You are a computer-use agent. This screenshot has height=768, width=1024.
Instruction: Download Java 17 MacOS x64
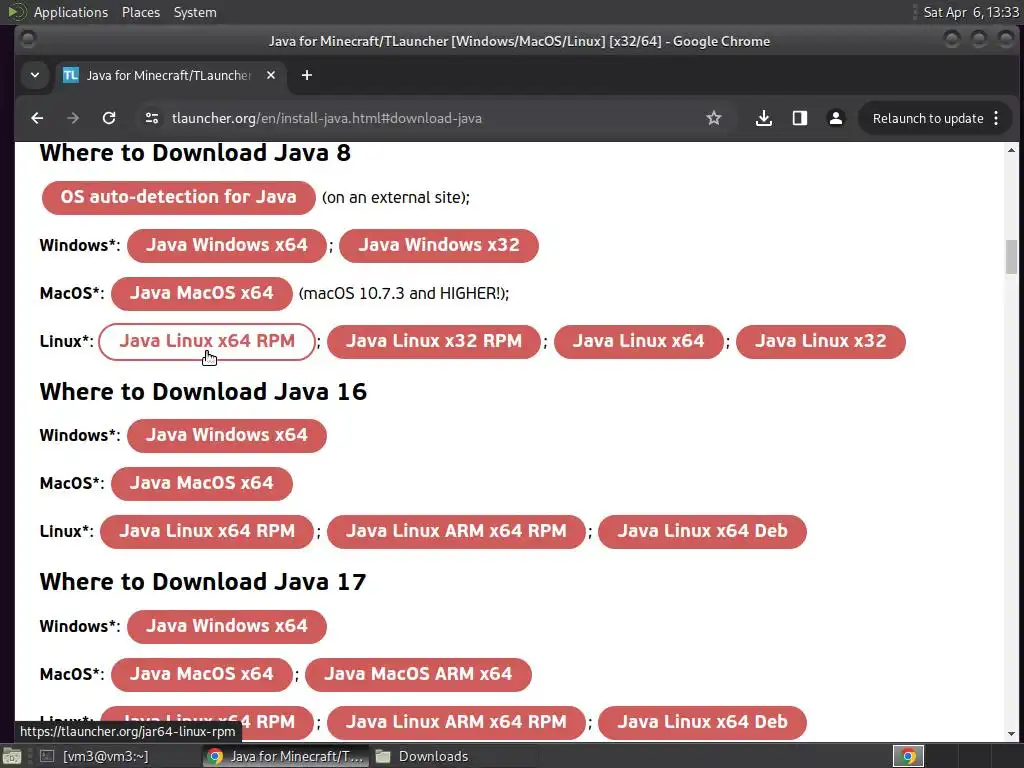(202, 675)
